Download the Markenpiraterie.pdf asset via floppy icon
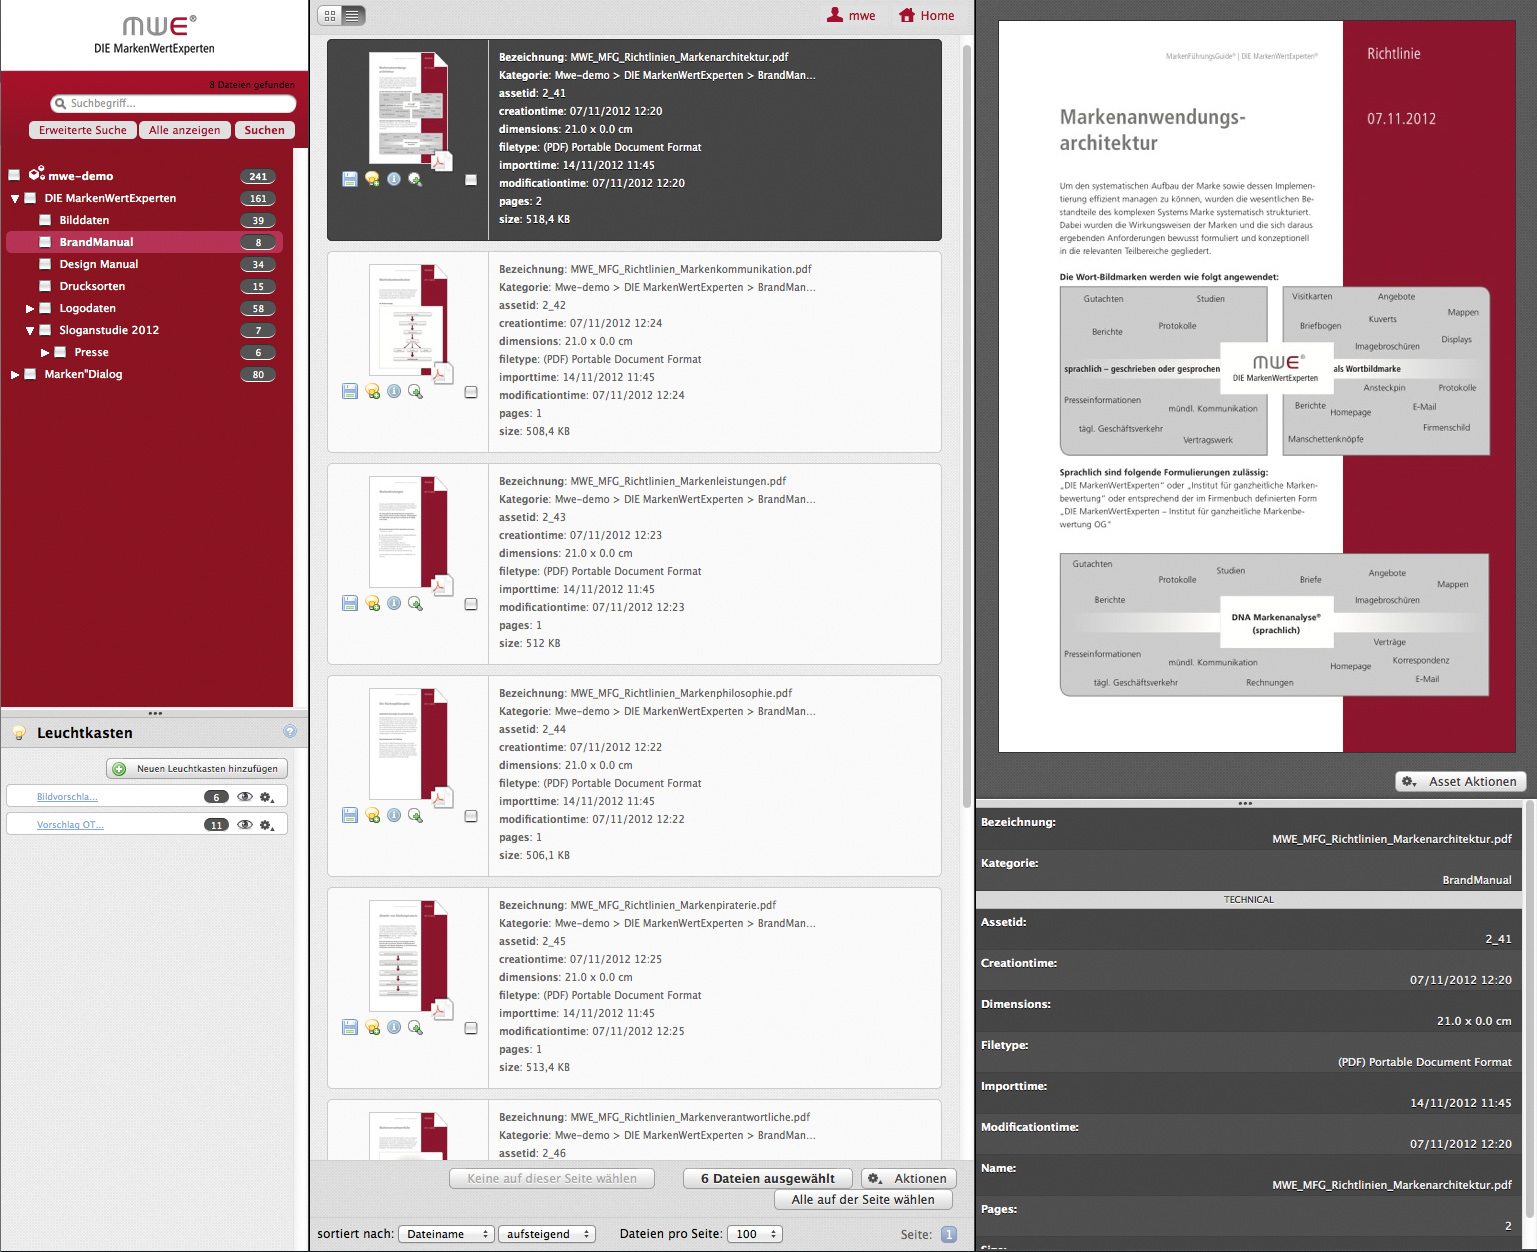This screenshot has height=1252, width=1537. click(x=350, y=1027)
